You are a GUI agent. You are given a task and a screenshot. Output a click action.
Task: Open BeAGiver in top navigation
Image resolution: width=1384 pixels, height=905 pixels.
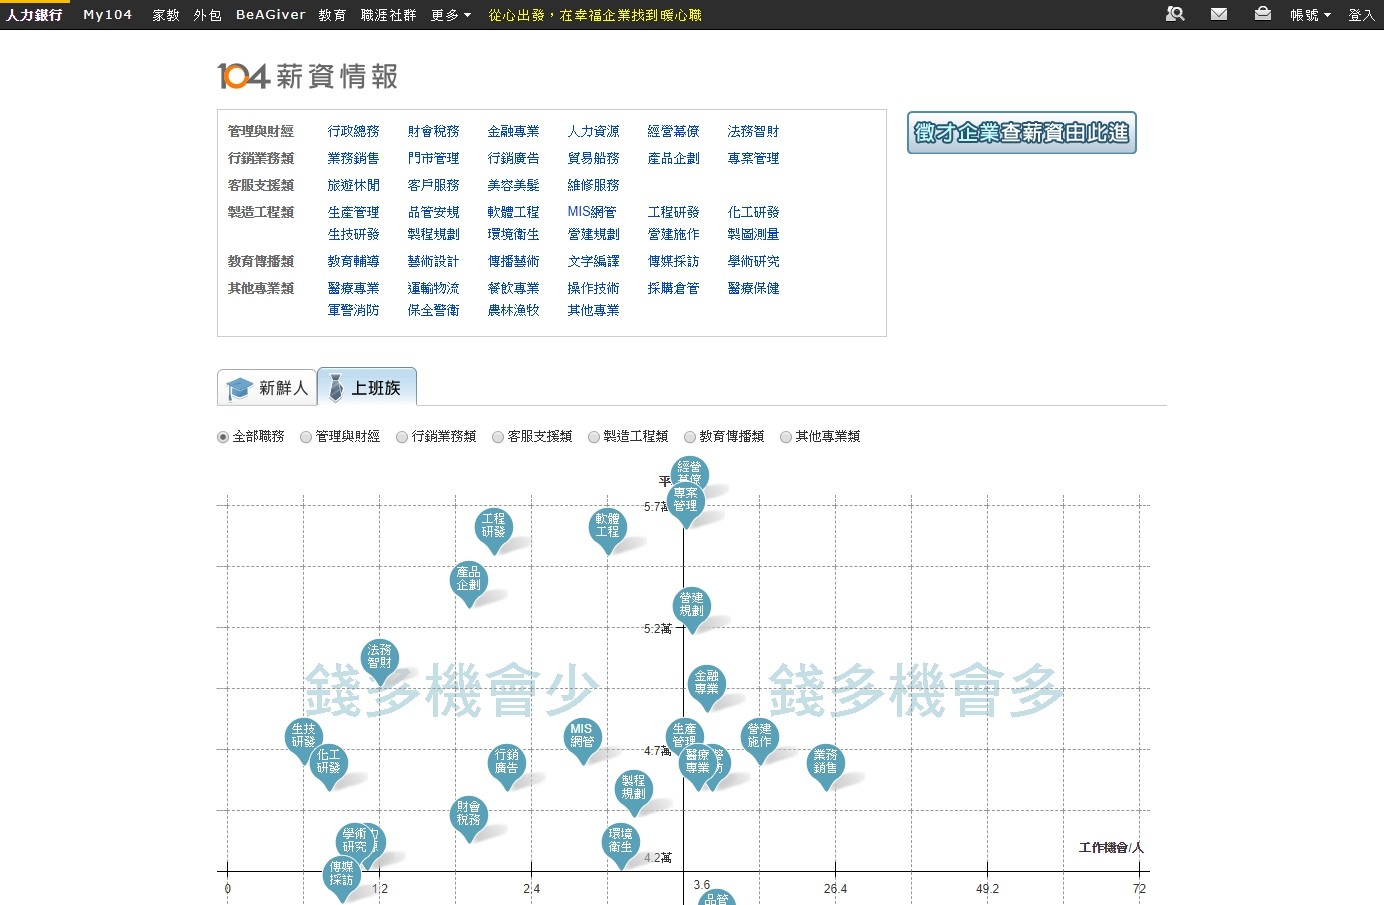tap(271, 15)
